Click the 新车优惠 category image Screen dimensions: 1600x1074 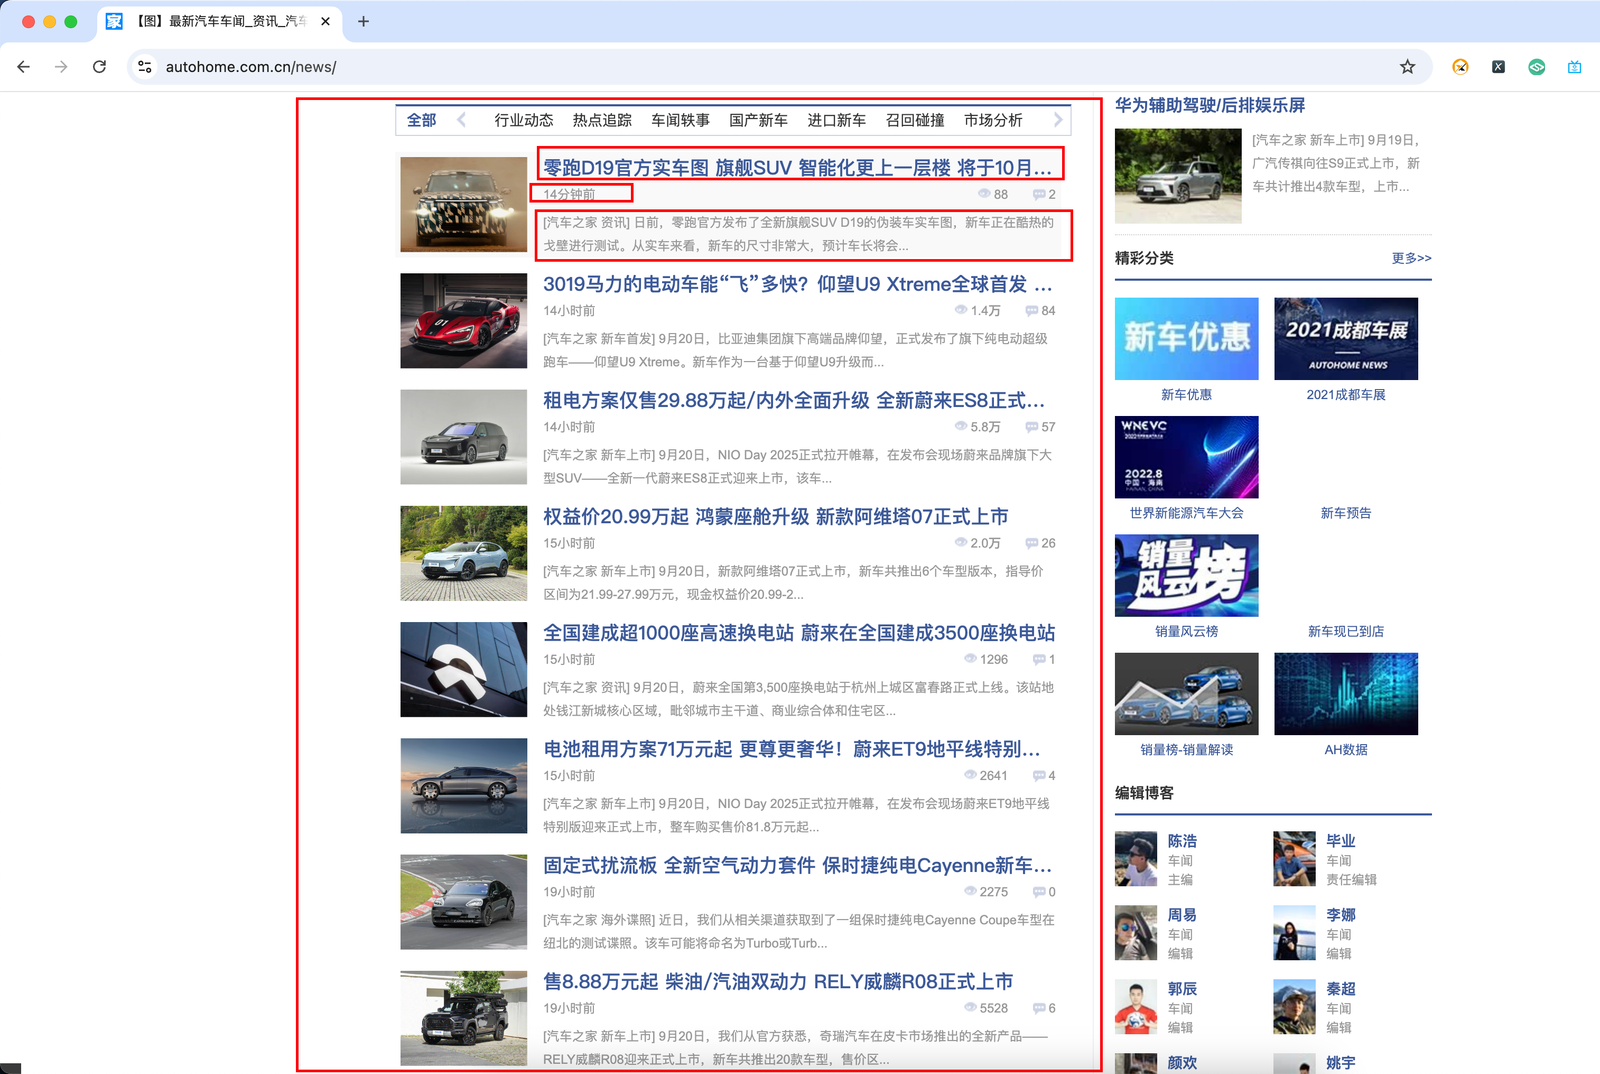tap(1186, 339)
